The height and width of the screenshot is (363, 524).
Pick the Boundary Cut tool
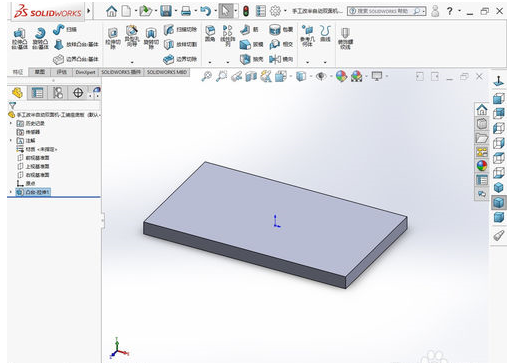point(180,59)
